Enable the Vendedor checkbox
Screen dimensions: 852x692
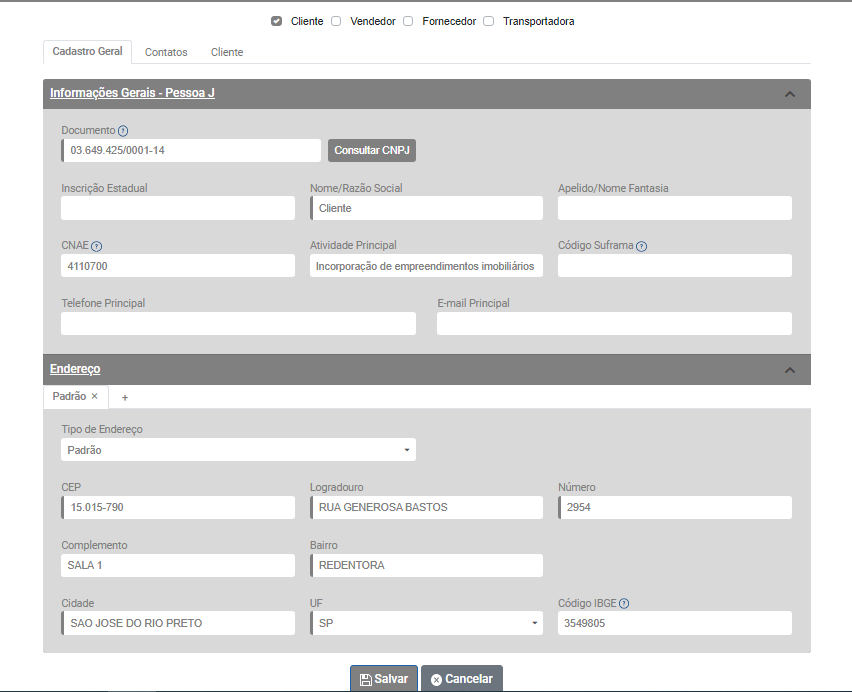337,21
